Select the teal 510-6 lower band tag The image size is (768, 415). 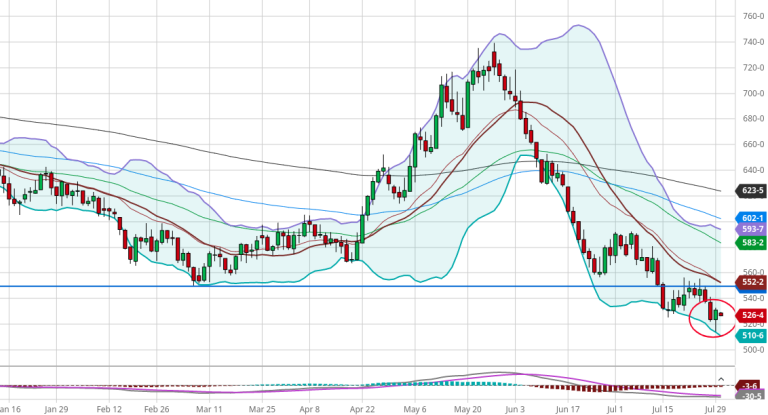(751, 336)
